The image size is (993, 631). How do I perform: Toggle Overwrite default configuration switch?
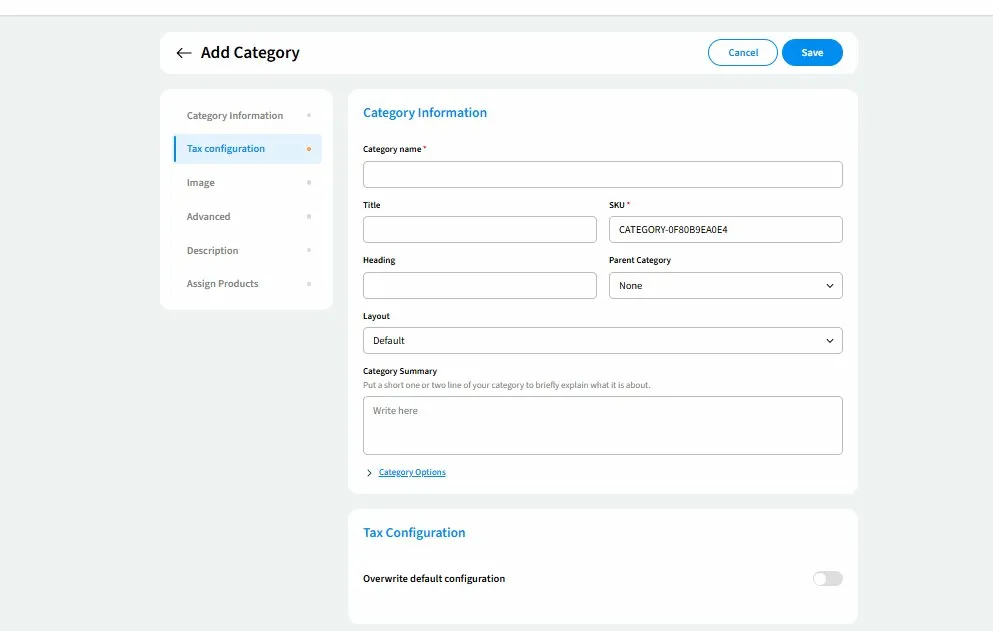(827, 579)
